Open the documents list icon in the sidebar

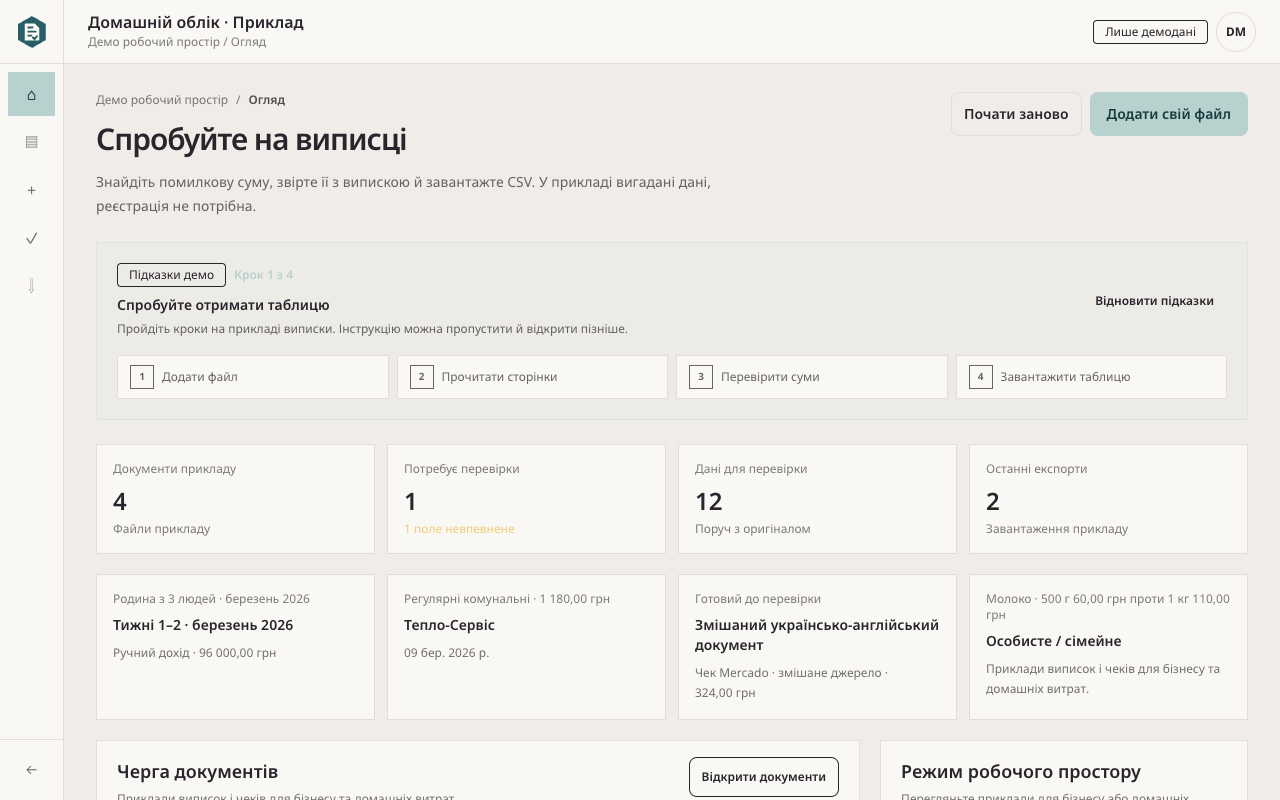(32, 142)
